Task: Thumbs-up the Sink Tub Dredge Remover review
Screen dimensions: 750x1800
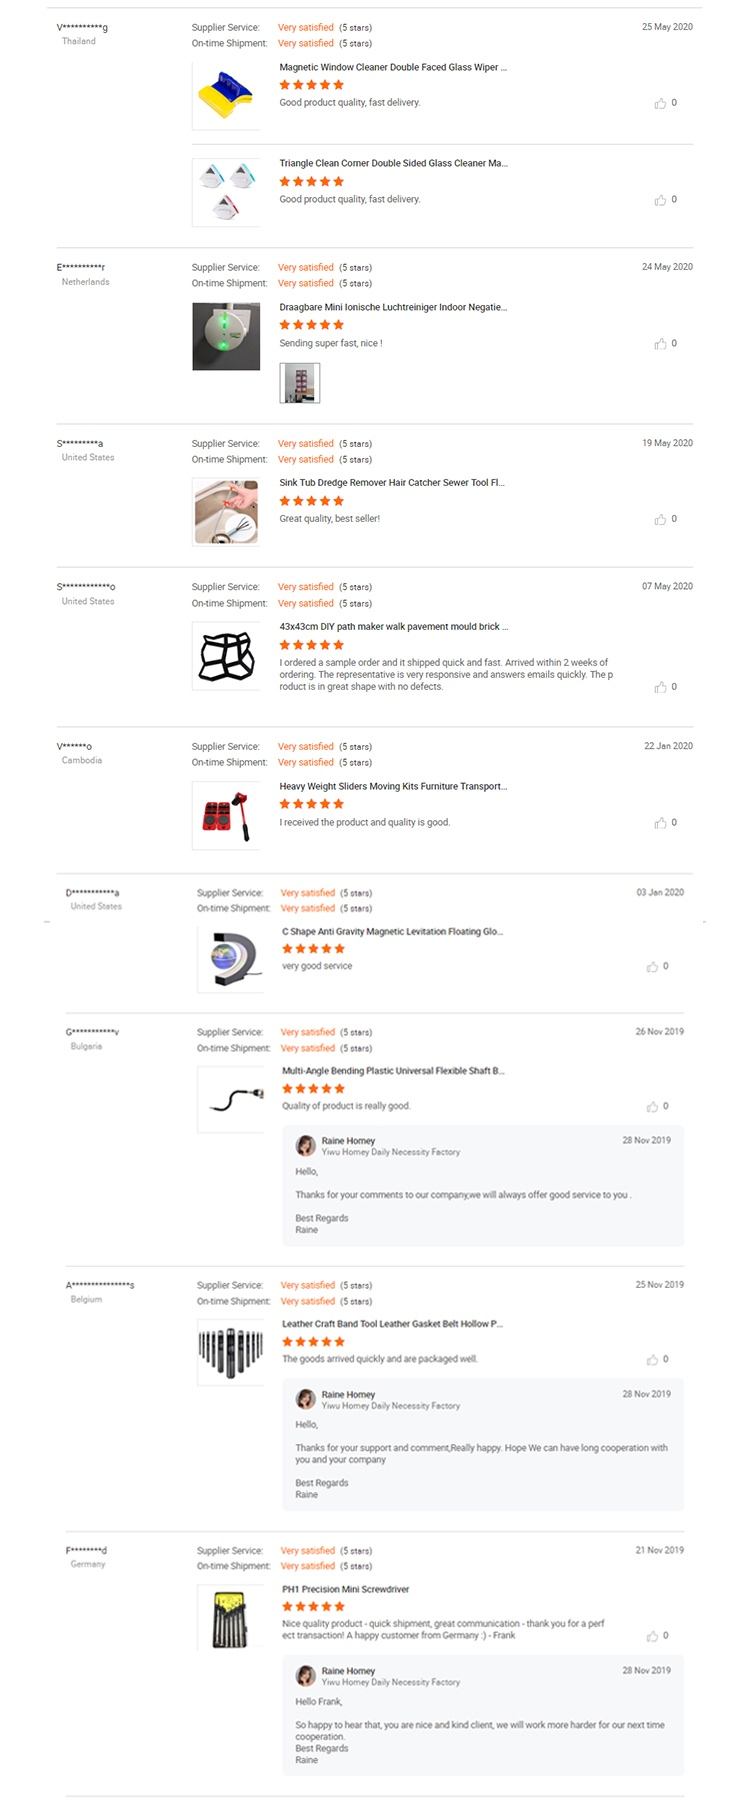Action: 660,520
